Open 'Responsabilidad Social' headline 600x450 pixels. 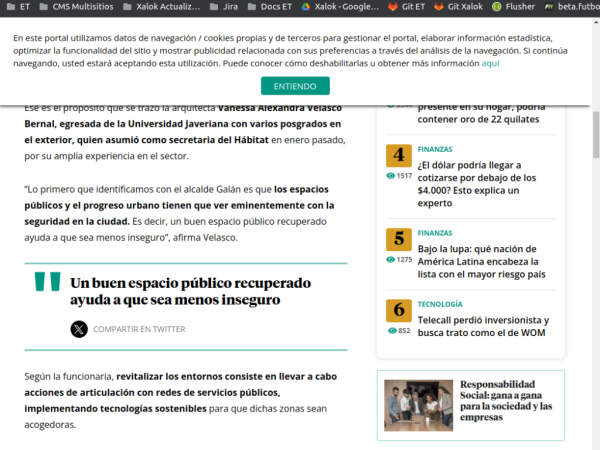506,400
